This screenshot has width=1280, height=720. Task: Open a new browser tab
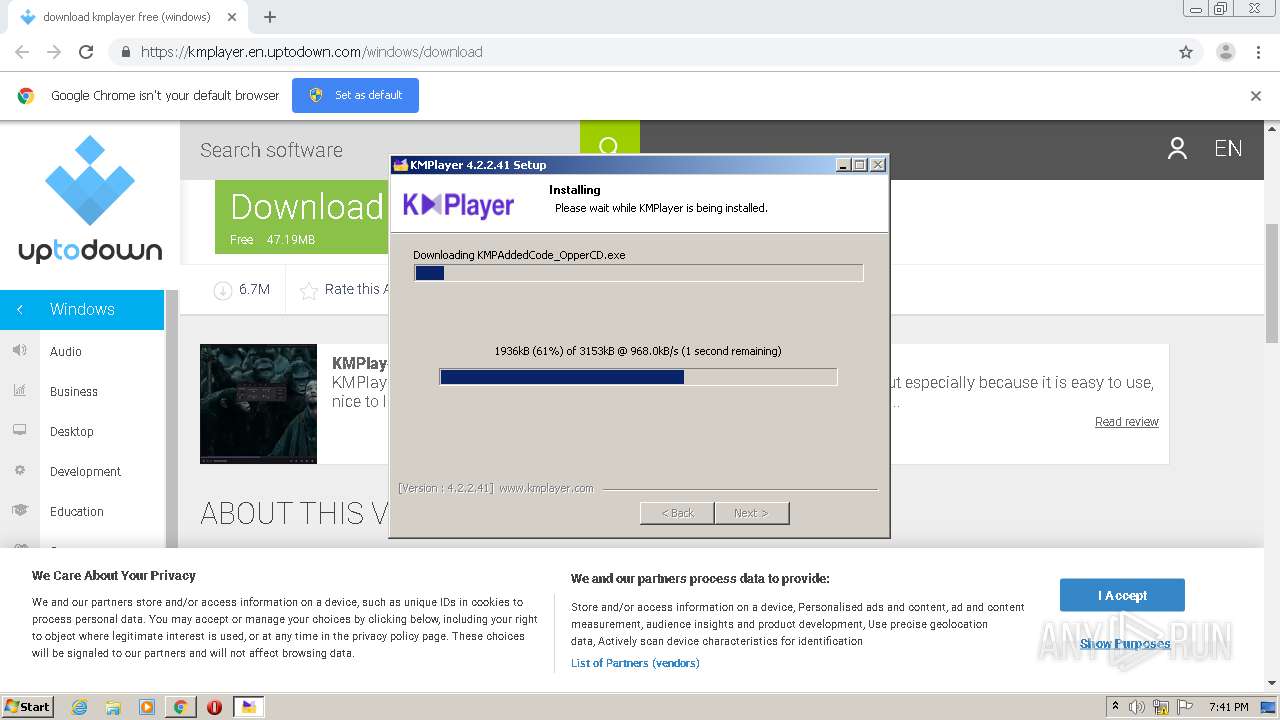pos(270,17)
